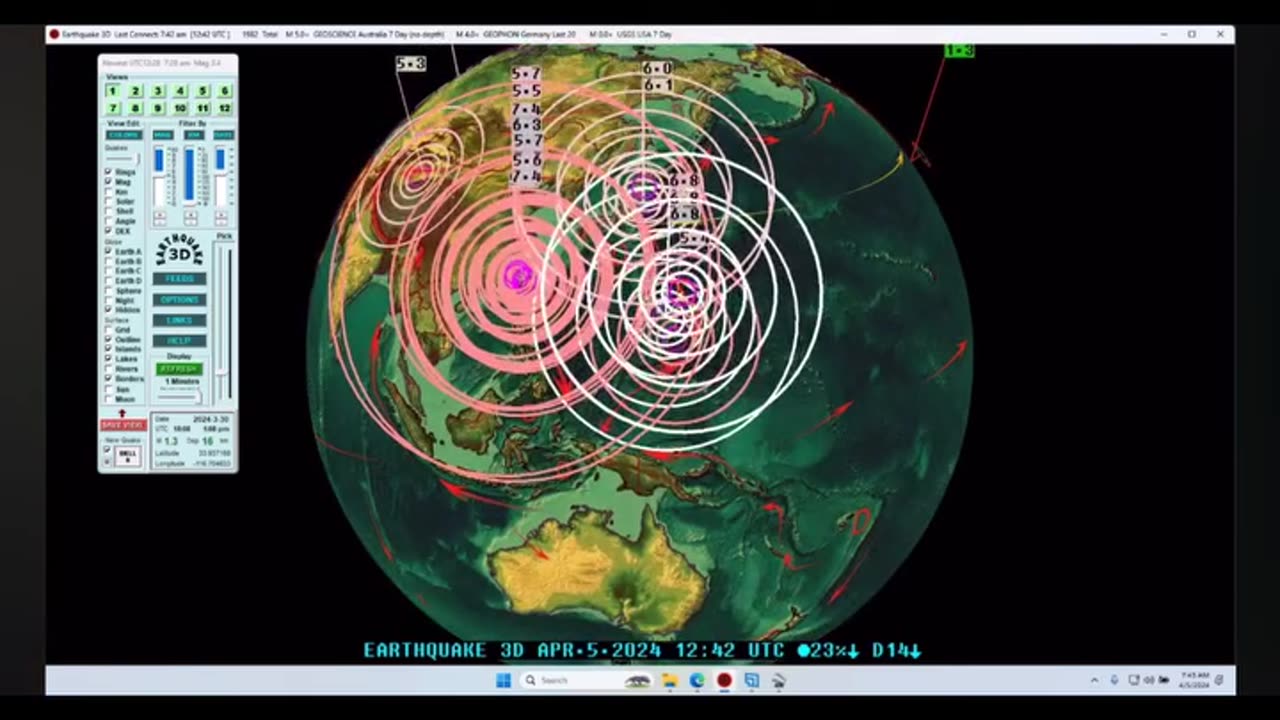Open the FEEDS panel
1280x720 pixels.
(x=179, y=279)
